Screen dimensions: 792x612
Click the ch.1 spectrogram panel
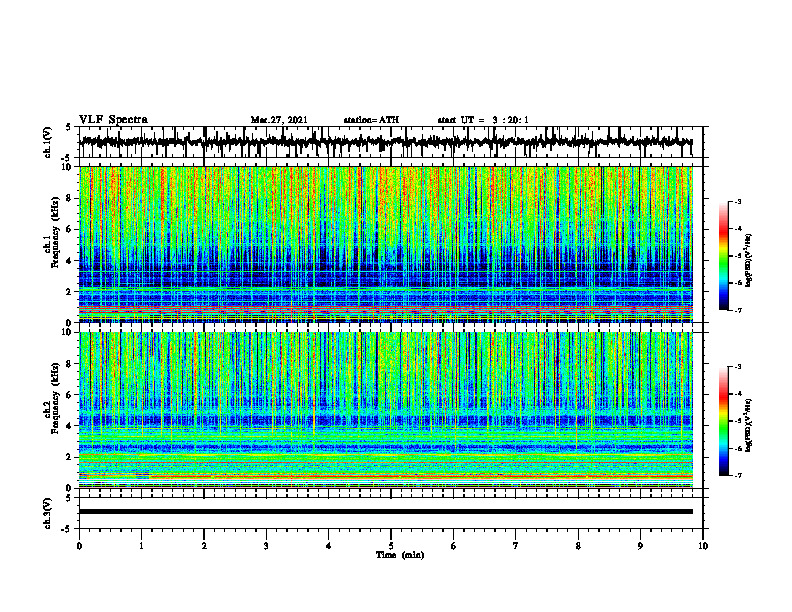point(386,244)
